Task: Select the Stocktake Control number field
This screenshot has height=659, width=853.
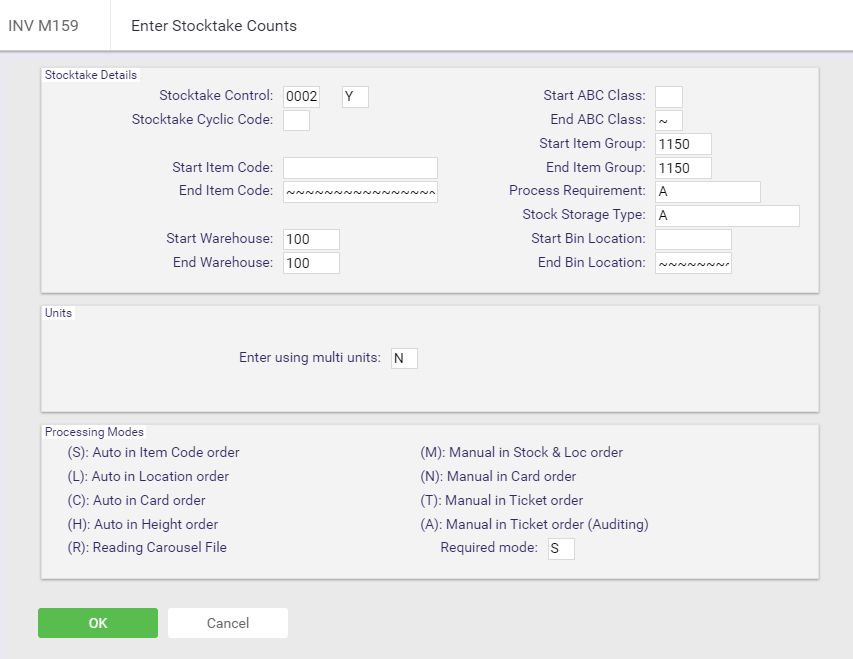Action: pyautogui.click(x=301, y=97)
